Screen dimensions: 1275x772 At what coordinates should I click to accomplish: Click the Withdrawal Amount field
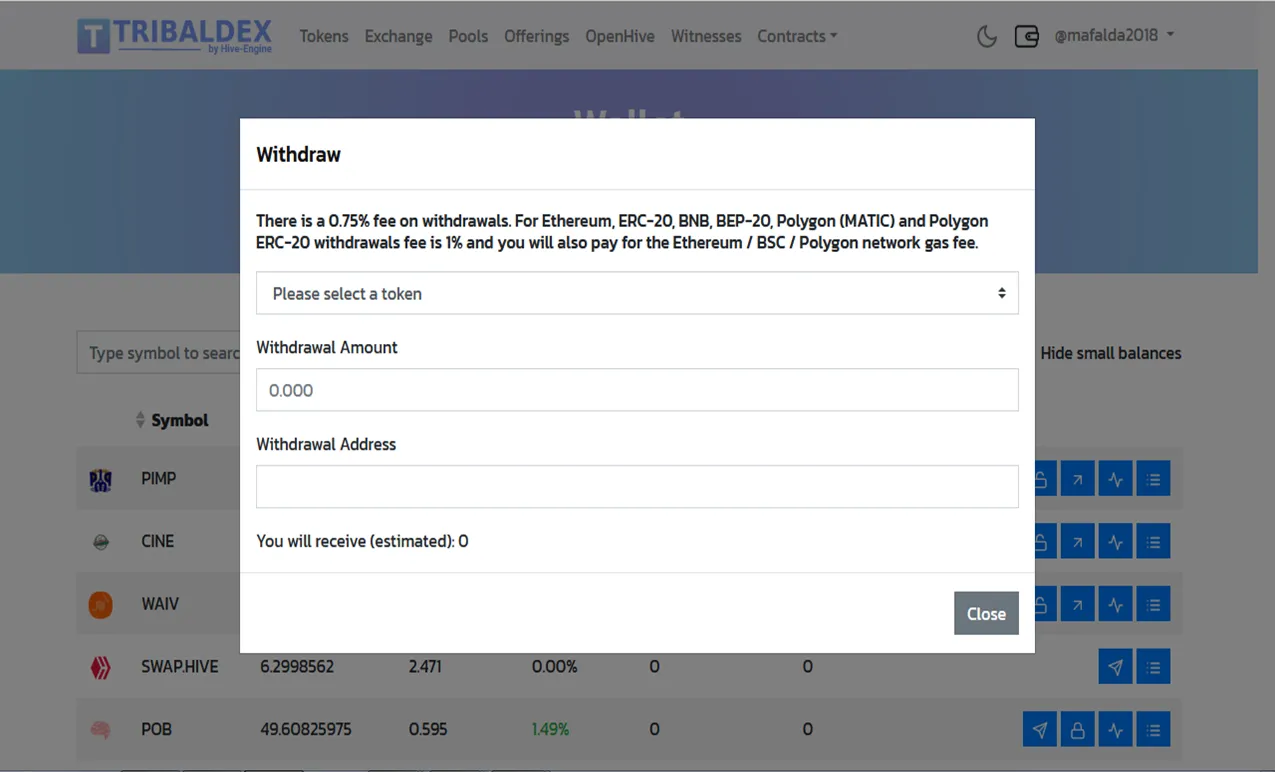point(637,390)
